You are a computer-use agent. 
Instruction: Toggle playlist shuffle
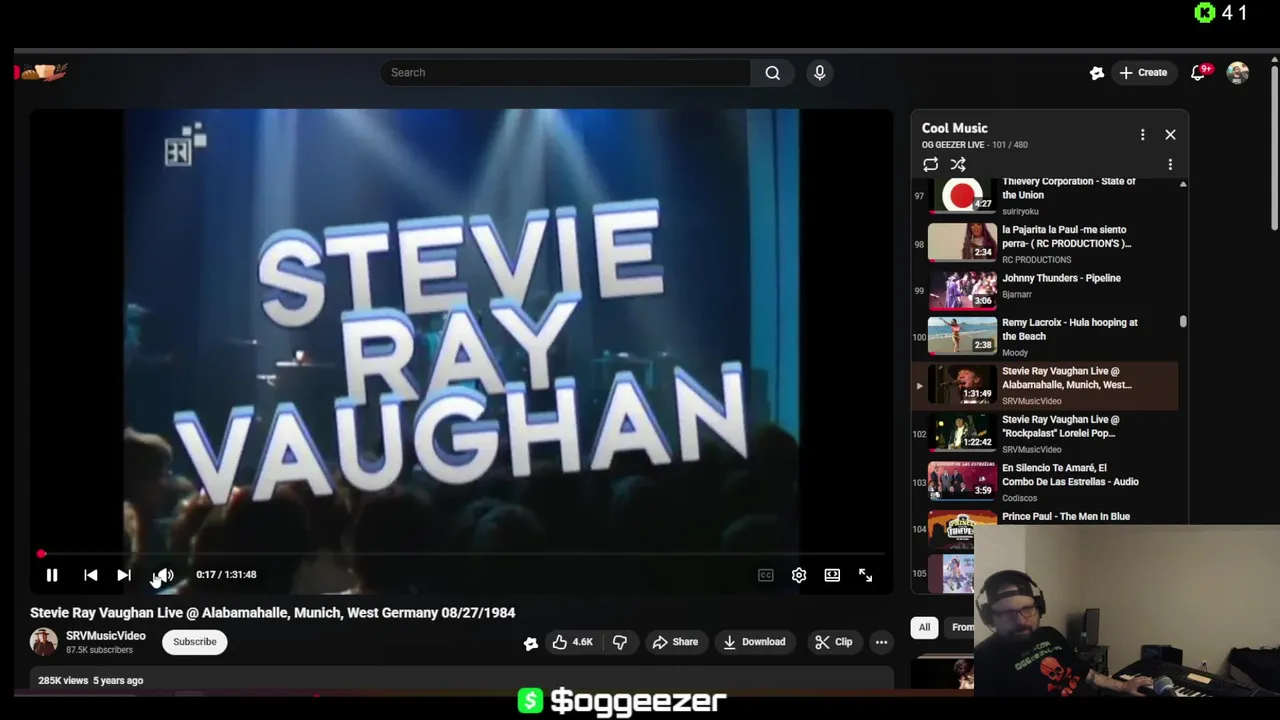coord(958,164)
